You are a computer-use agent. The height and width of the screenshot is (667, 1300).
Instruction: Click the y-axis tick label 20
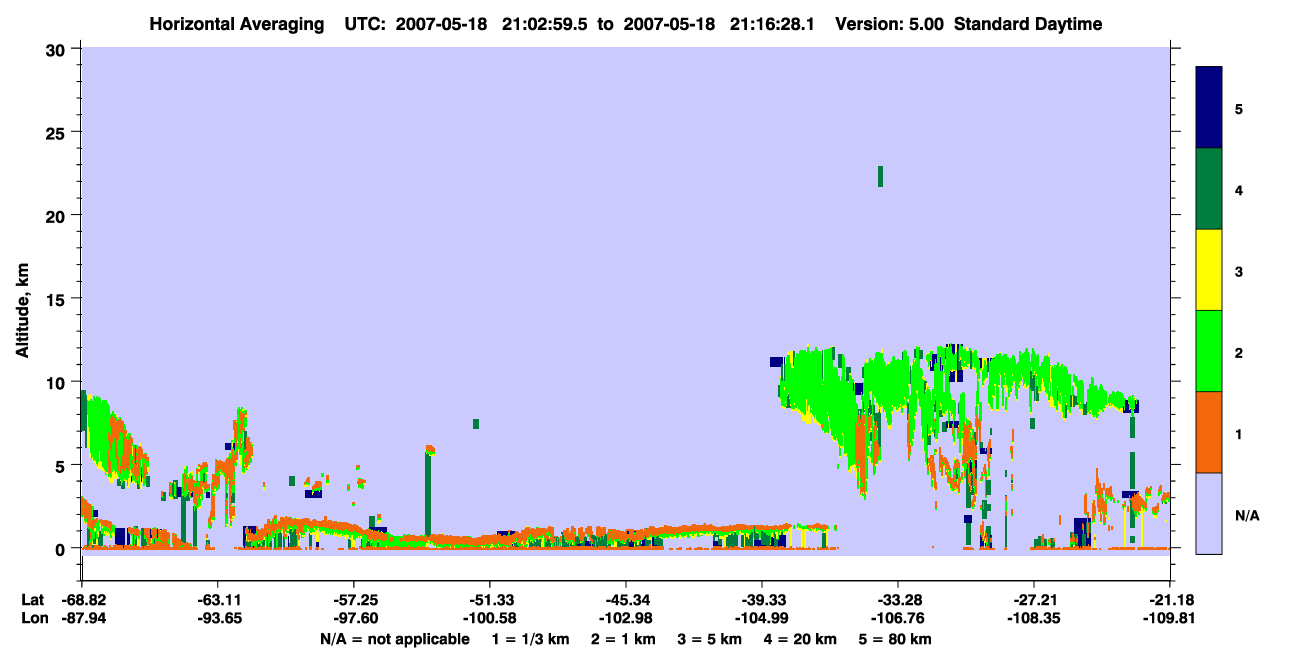coord(58,215)
